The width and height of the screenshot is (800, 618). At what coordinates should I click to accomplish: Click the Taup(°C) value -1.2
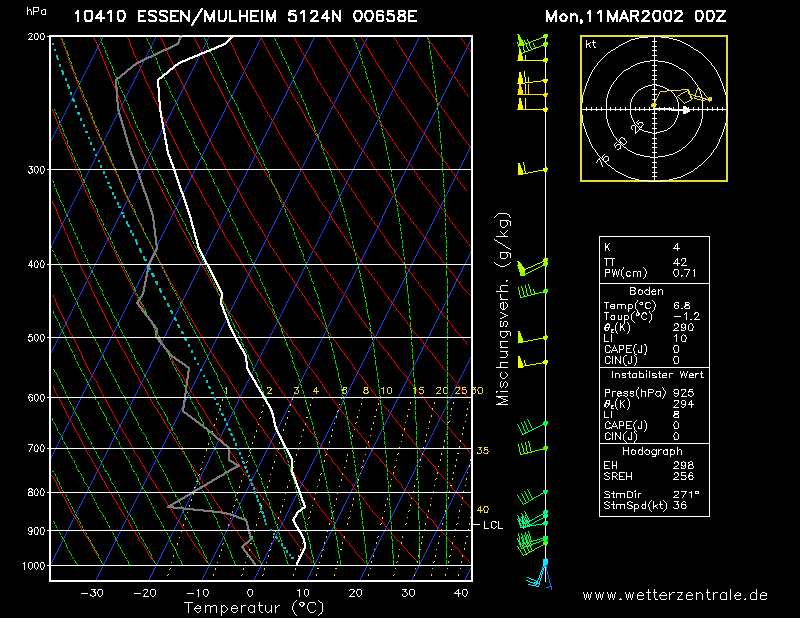pos(686,316)
